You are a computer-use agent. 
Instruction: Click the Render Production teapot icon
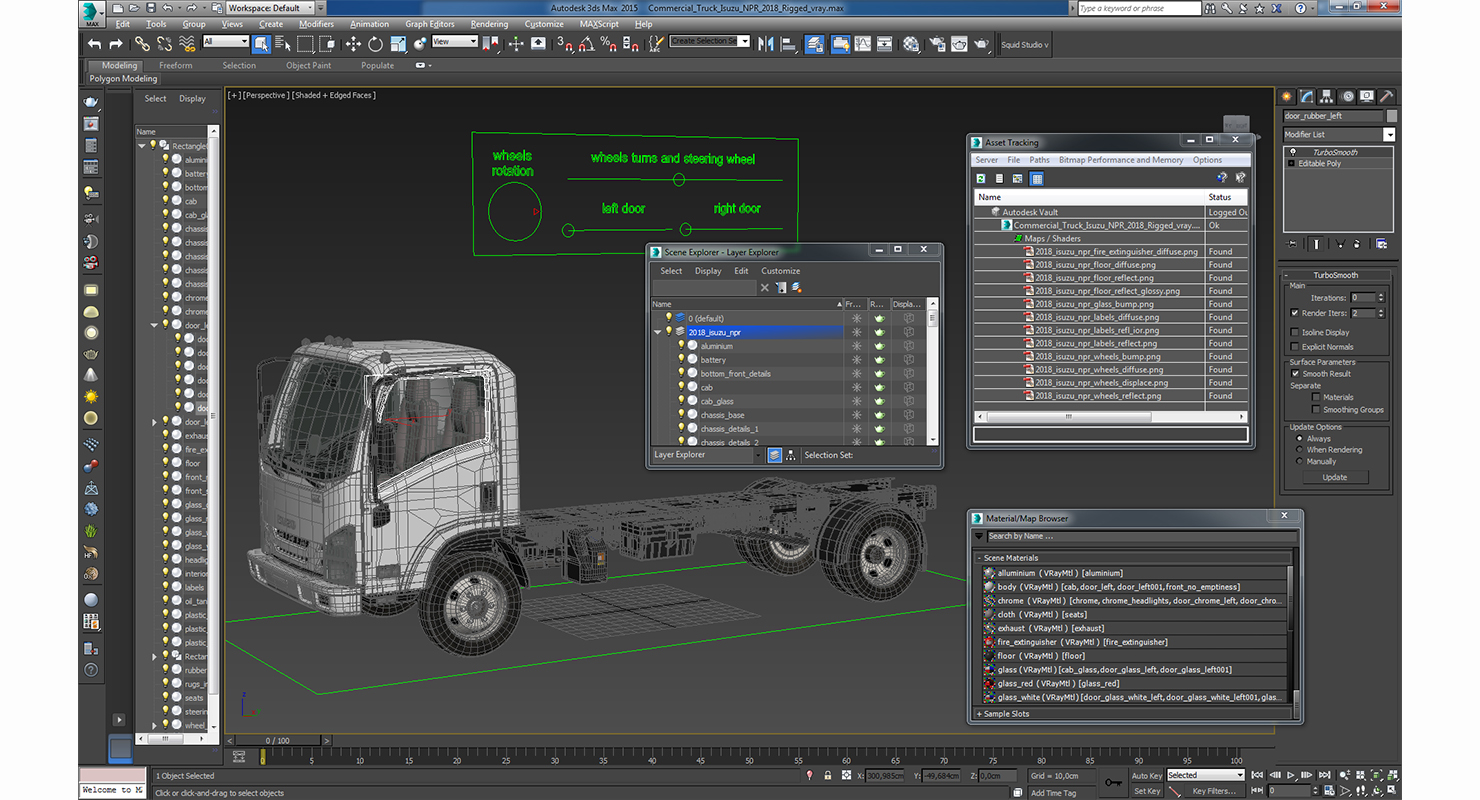coord(982,44)
